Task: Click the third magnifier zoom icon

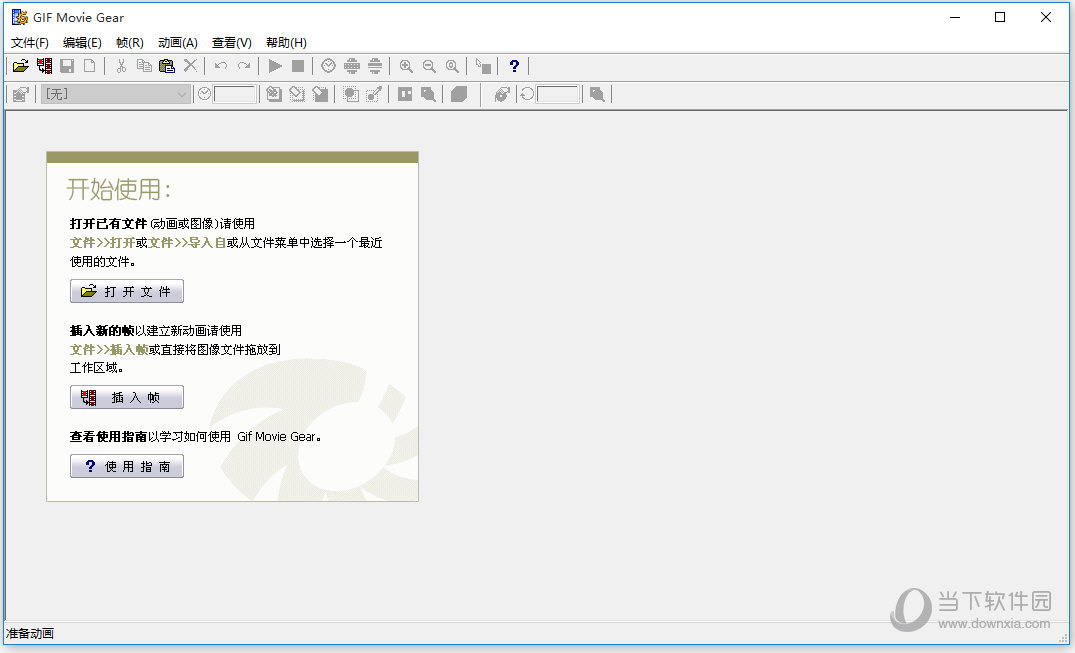Action: [x=452, y=66]
